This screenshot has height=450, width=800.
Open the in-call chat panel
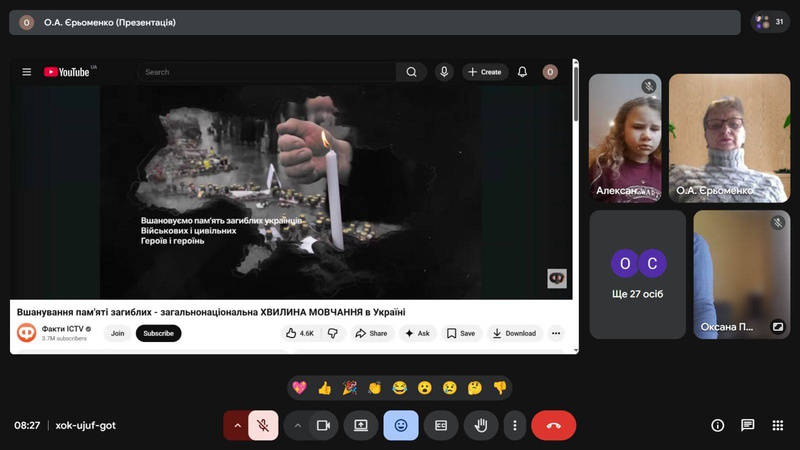[x=747, y=425]
